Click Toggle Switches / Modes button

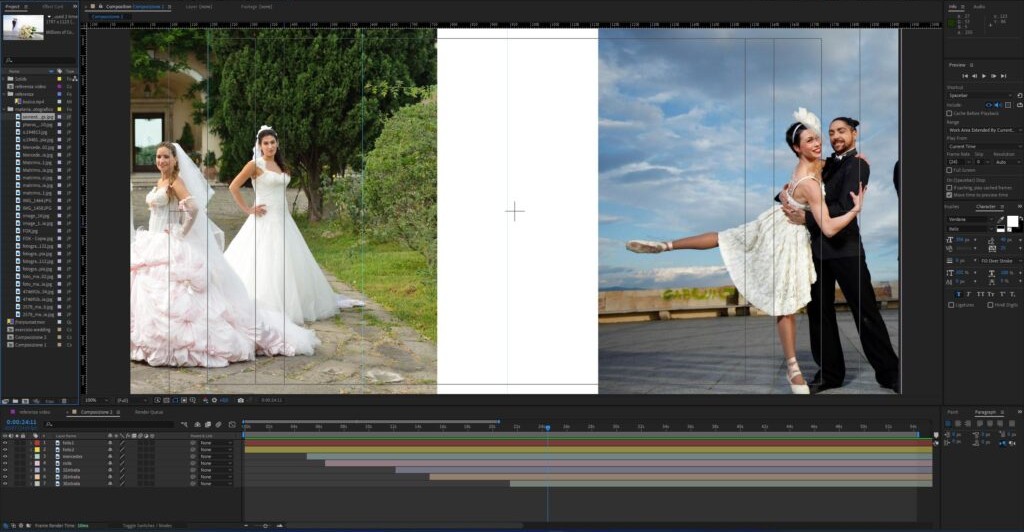click(148, 525)
